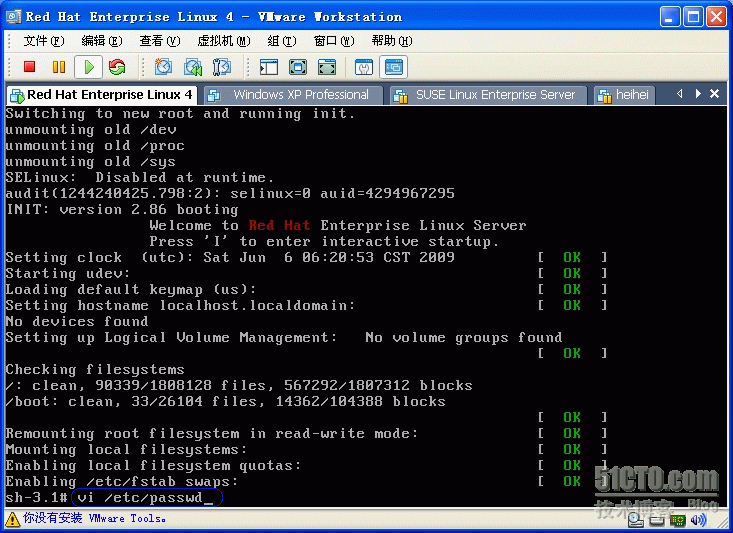Click 'Enabling /etc/fstab swaps:' line
Viewport: 733px width, 533px height.
122,482
